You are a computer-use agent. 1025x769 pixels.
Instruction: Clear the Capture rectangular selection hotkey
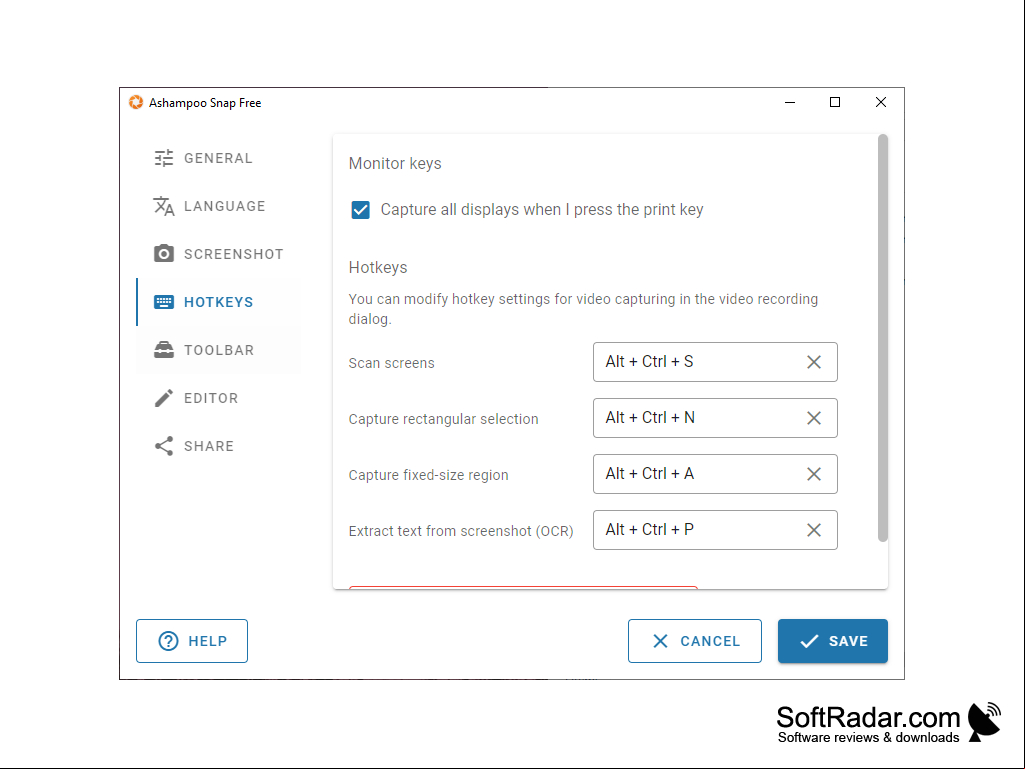[814, 418]
